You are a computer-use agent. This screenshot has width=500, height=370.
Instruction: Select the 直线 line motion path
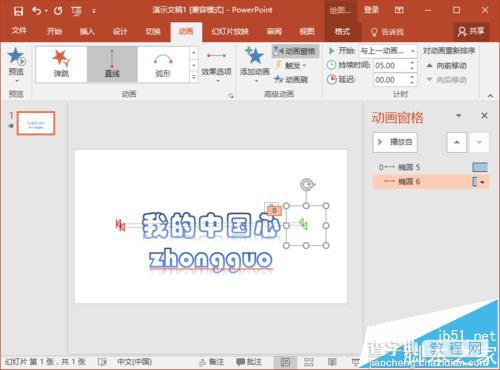coord(112,64)
